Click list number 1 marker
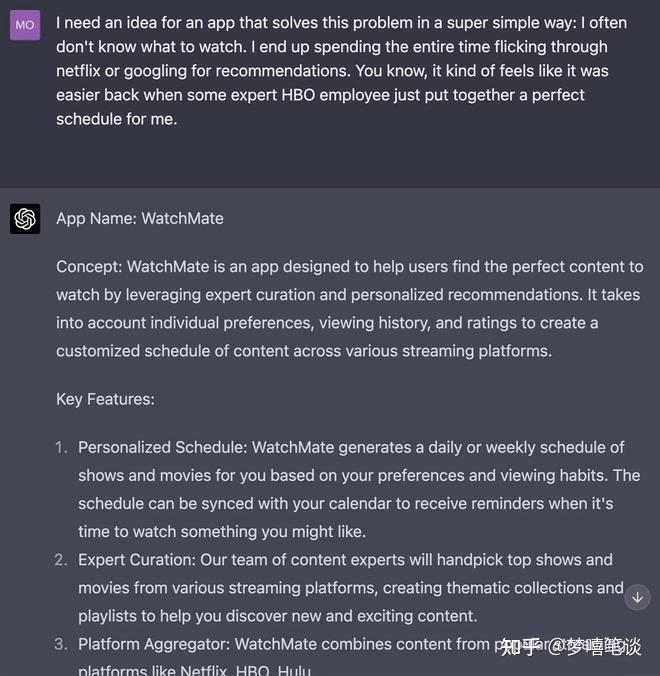660x676 pixels. [62, 447]
